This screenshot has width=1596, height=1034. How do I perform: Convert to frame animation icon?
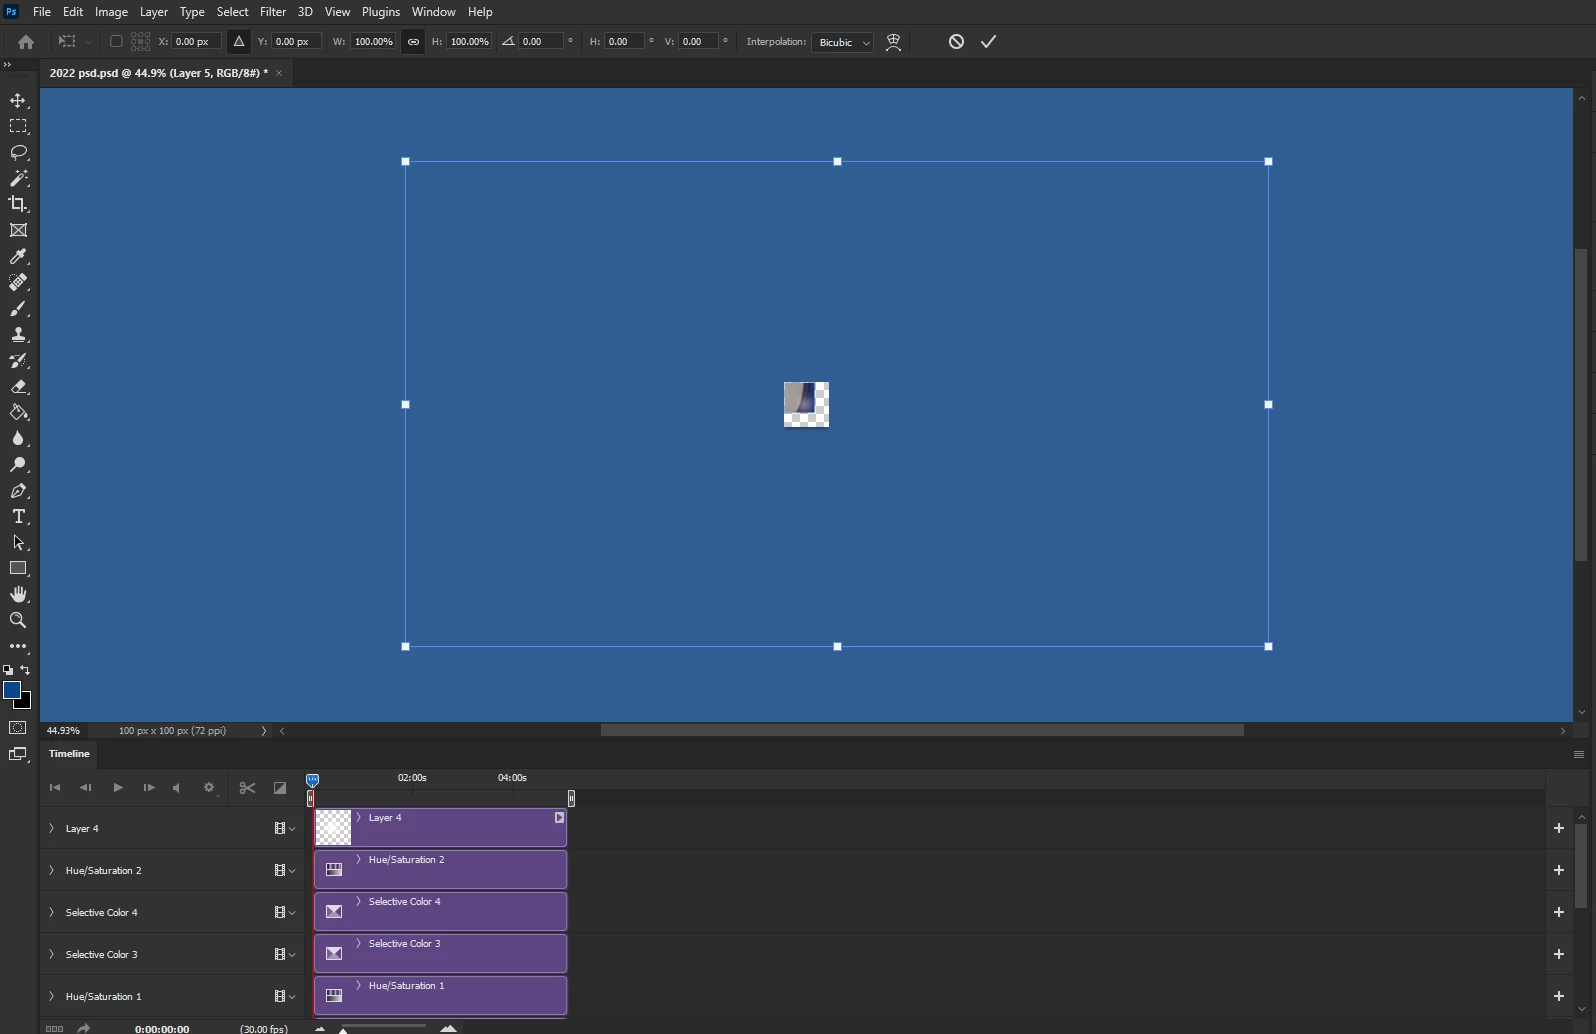pos(54,1028)
